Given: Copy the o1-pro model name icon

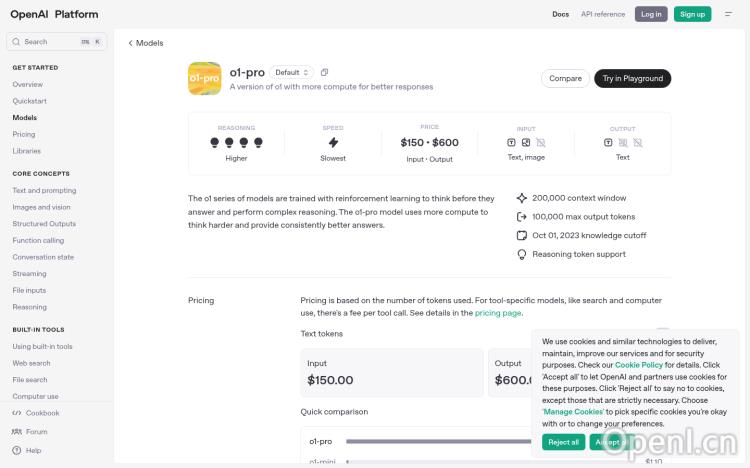Looking at the screenshot, I should point(325,72).
